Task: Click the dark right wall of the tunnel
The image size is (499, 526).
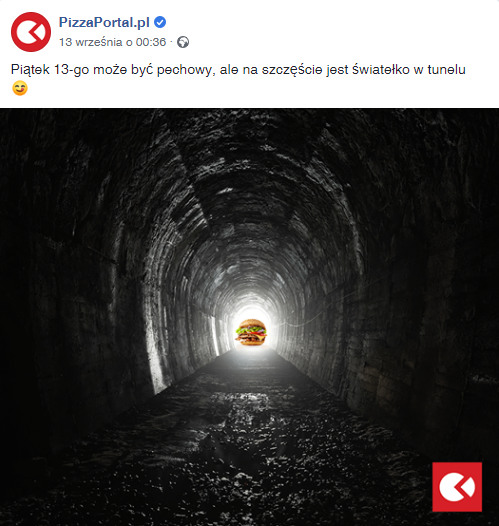Action: tap(429, 302)
